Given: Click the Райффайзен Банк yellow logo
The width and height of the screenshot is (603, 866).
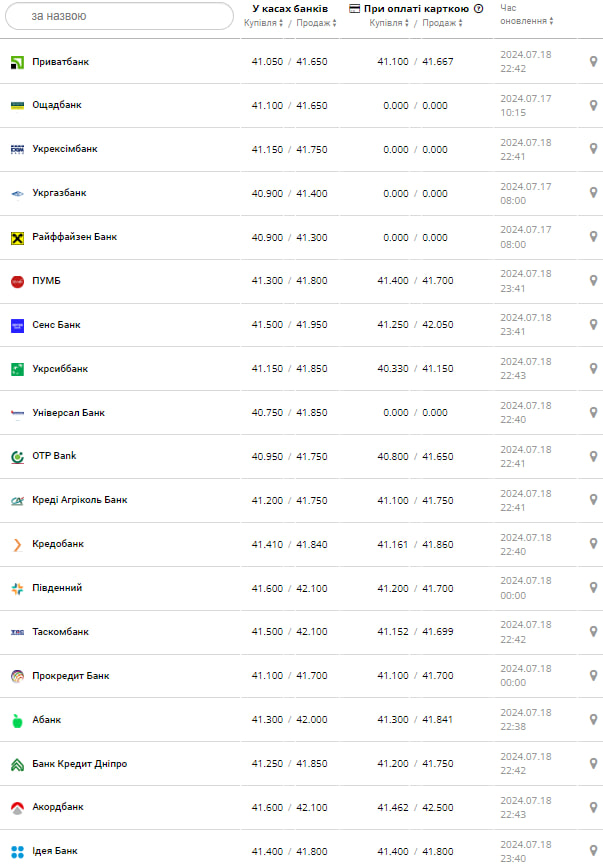Looking at the screenshot, I should [x=17, y=237].
